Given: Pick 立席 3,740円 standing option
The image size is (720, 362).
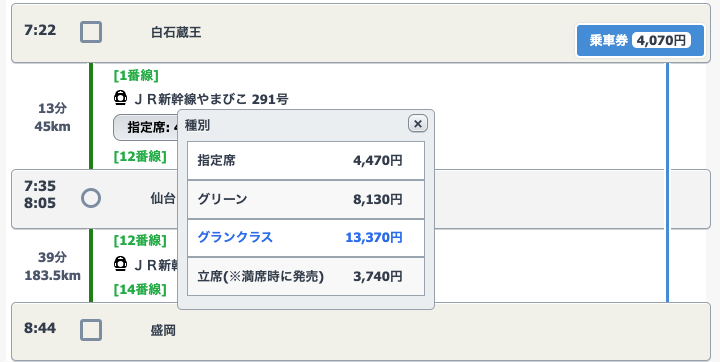Looking at the screenshot, I should (306, 276).
